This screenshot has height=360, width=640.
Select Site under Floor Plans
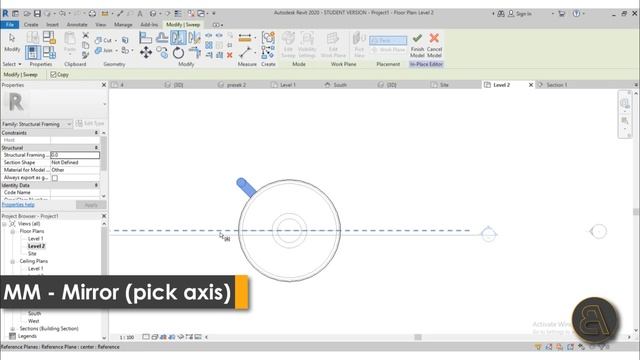(32, 254)
